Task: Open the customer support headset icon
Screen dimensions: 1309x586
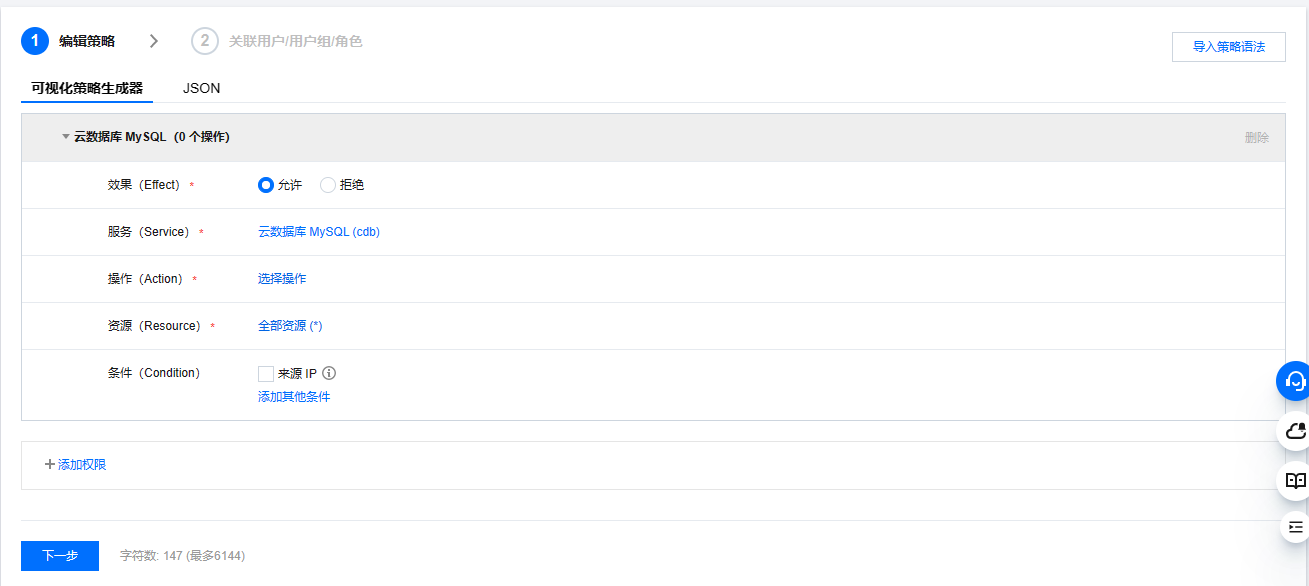Action: tap(1295, 381)
